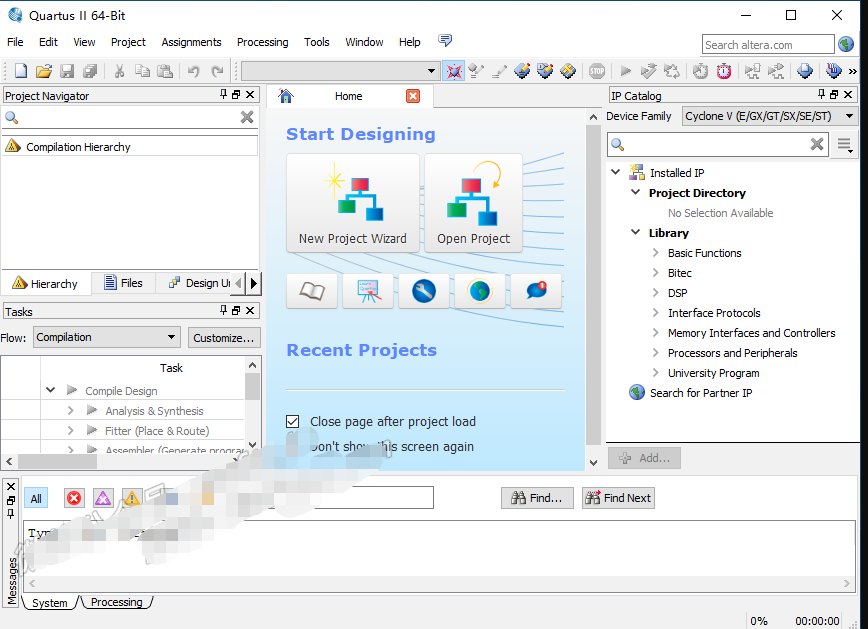Toggle the All messages filter
Screen dimensions: 868x629
[x=36, y=498]
